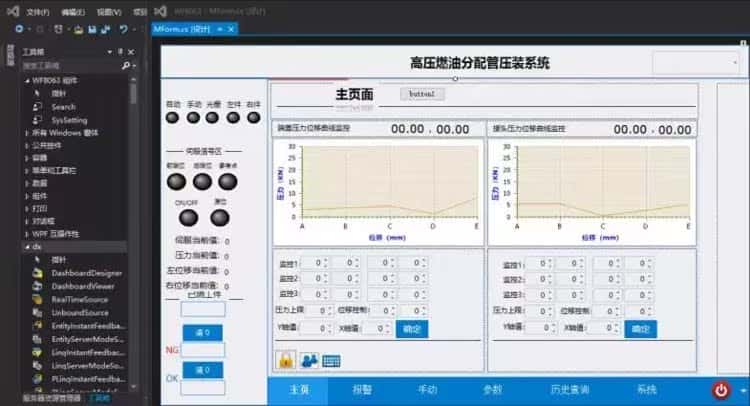This screenshot has width=750, height=406.
Task: Select the Search component in the toolbox
Action: tap(63, 107)
